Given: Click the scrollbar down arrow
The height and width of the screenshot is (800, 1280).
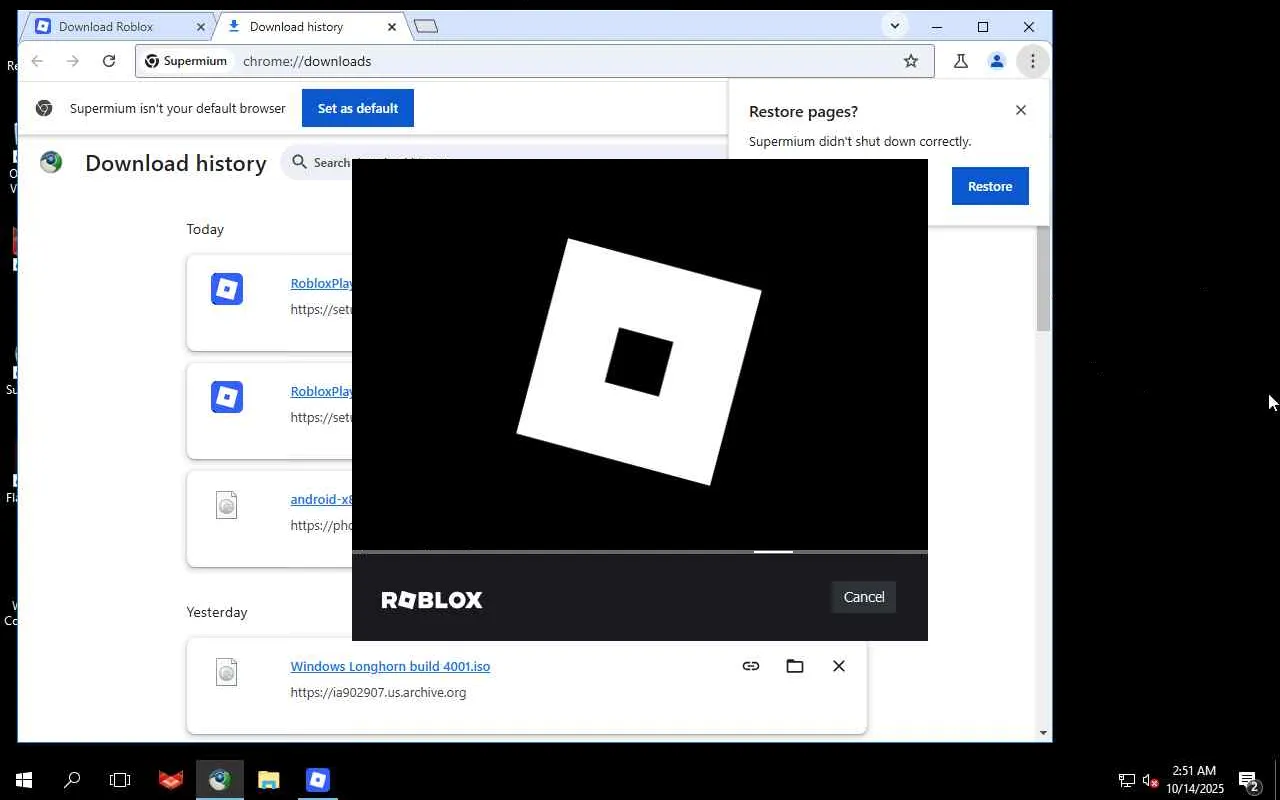Looking at the screenshot, I should point(1043,733).
